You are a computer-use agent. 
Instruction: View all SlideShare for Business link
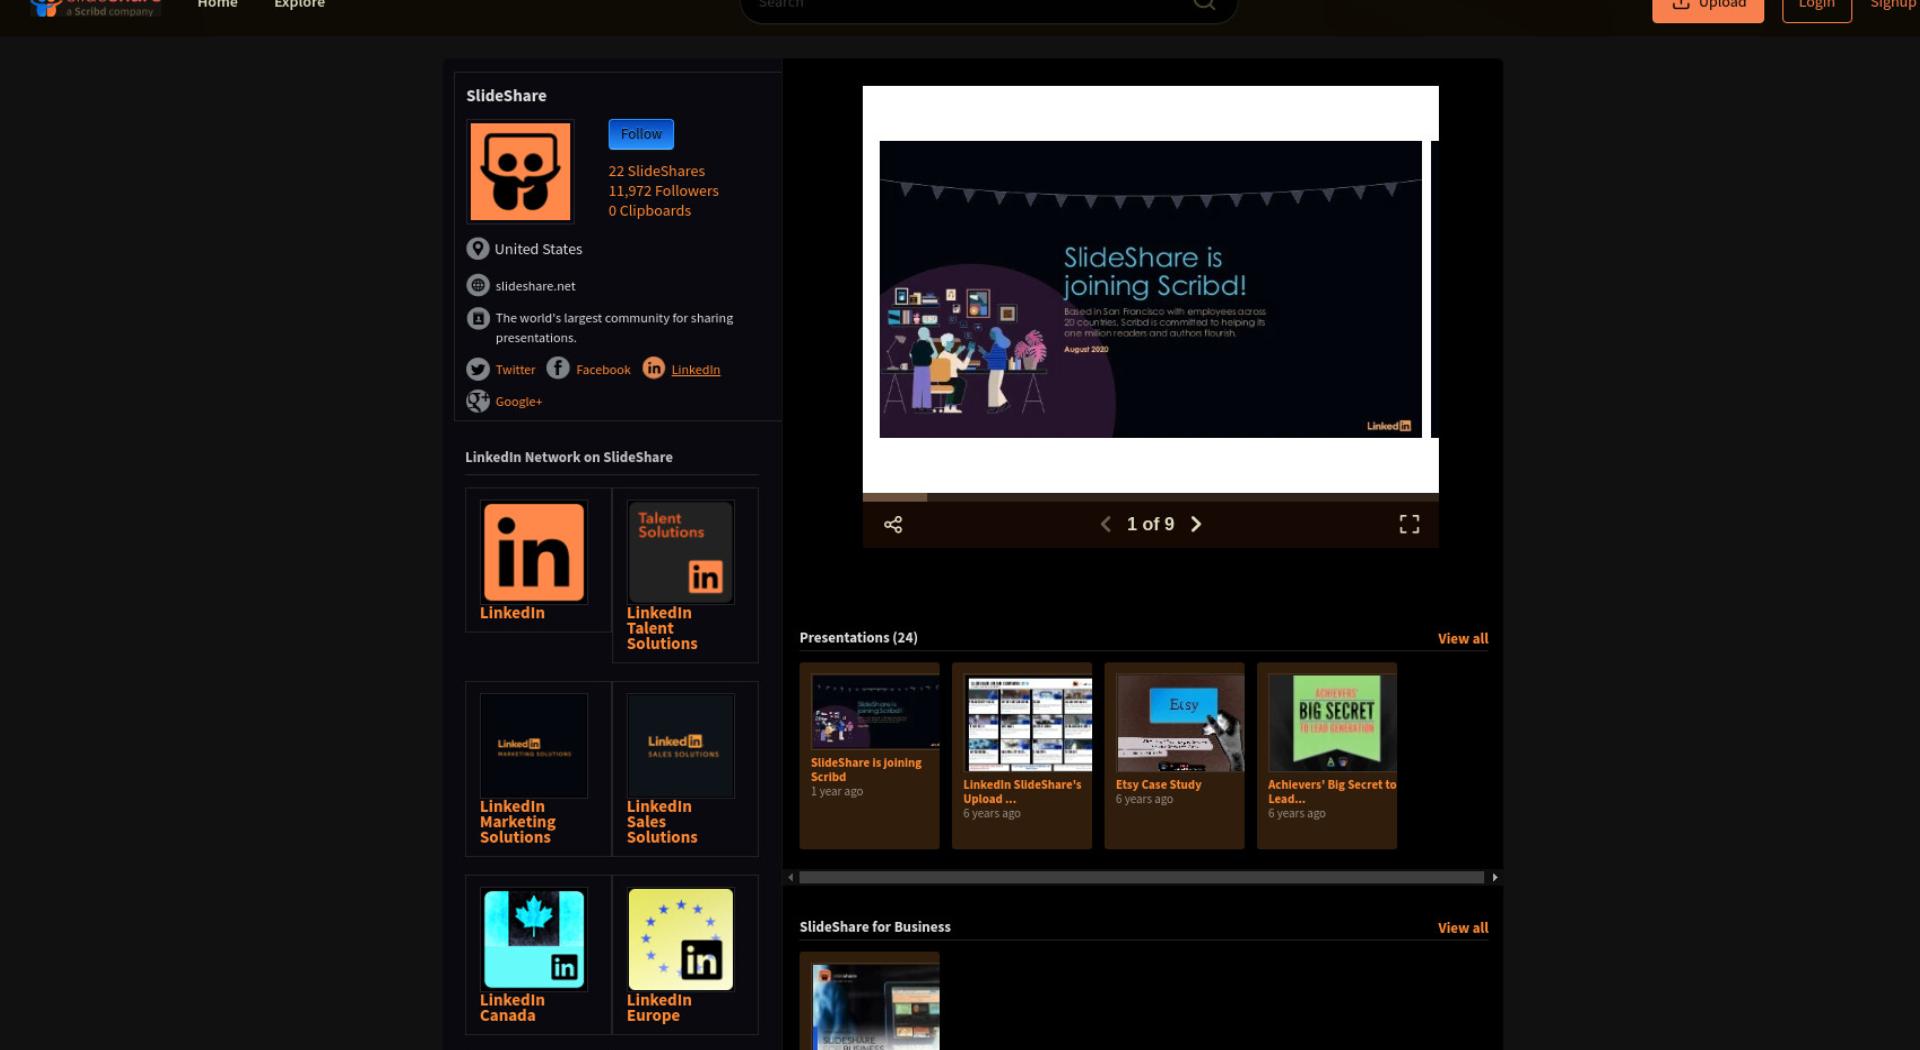point(1462,929)
